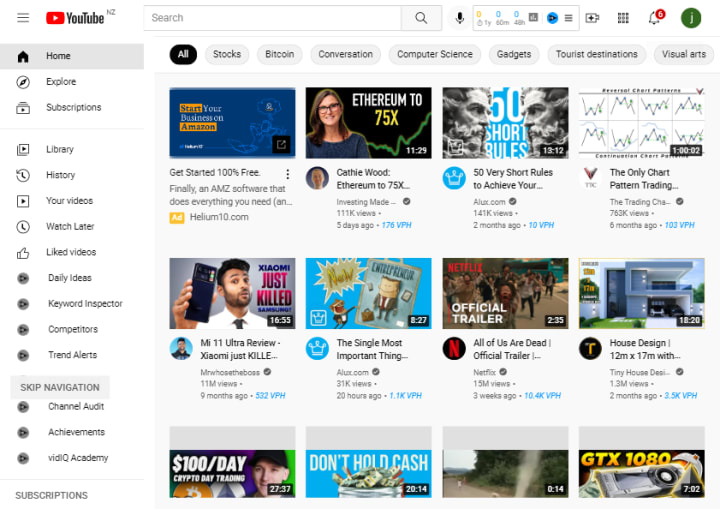
Task: Click the search magnifier button
Action: click(x=421, y=18)
